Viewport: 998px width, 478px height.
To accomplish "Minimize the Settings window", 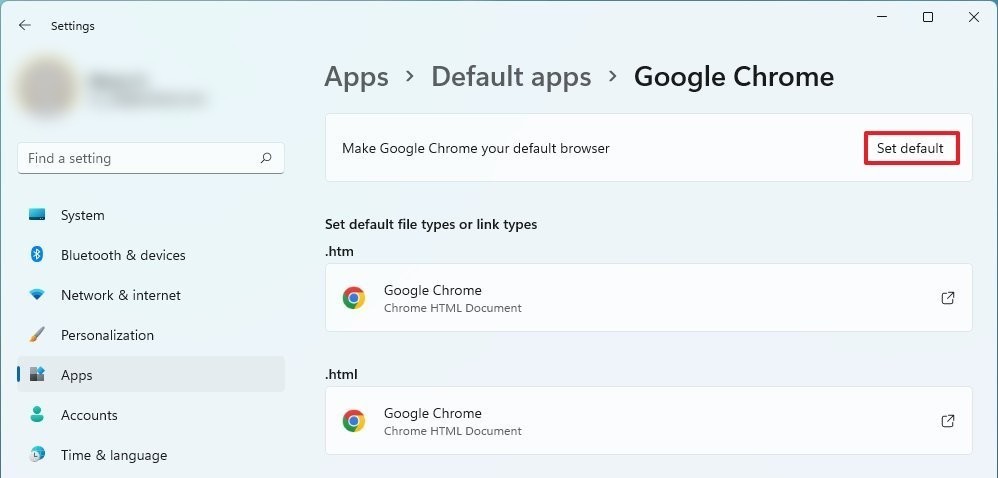I will (x=882, y=17).
